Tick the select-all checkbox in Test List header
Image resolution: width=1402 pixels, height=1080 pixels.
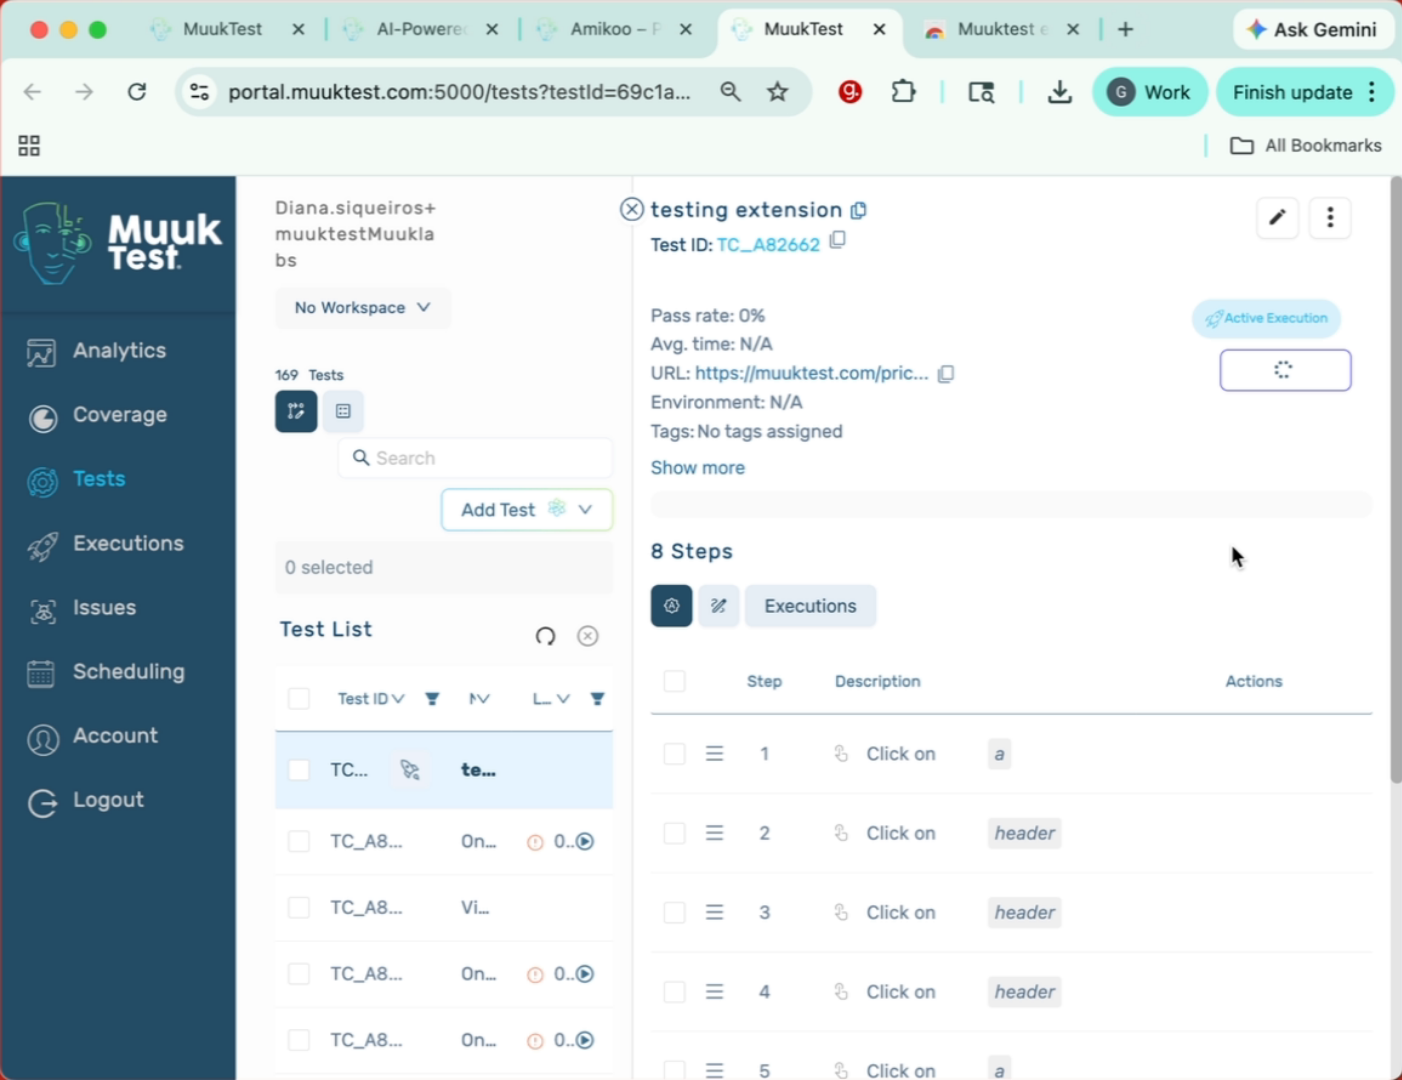tap(299, 698)
